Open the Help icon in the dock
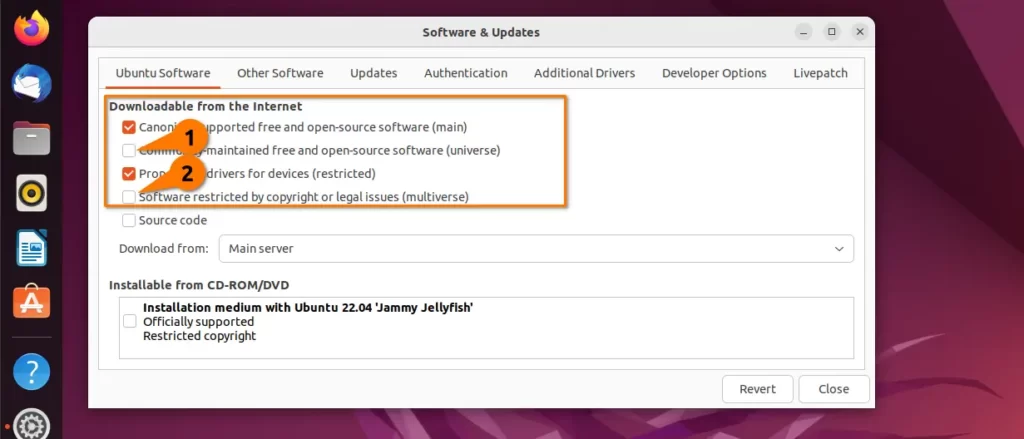 click(31, 371)
